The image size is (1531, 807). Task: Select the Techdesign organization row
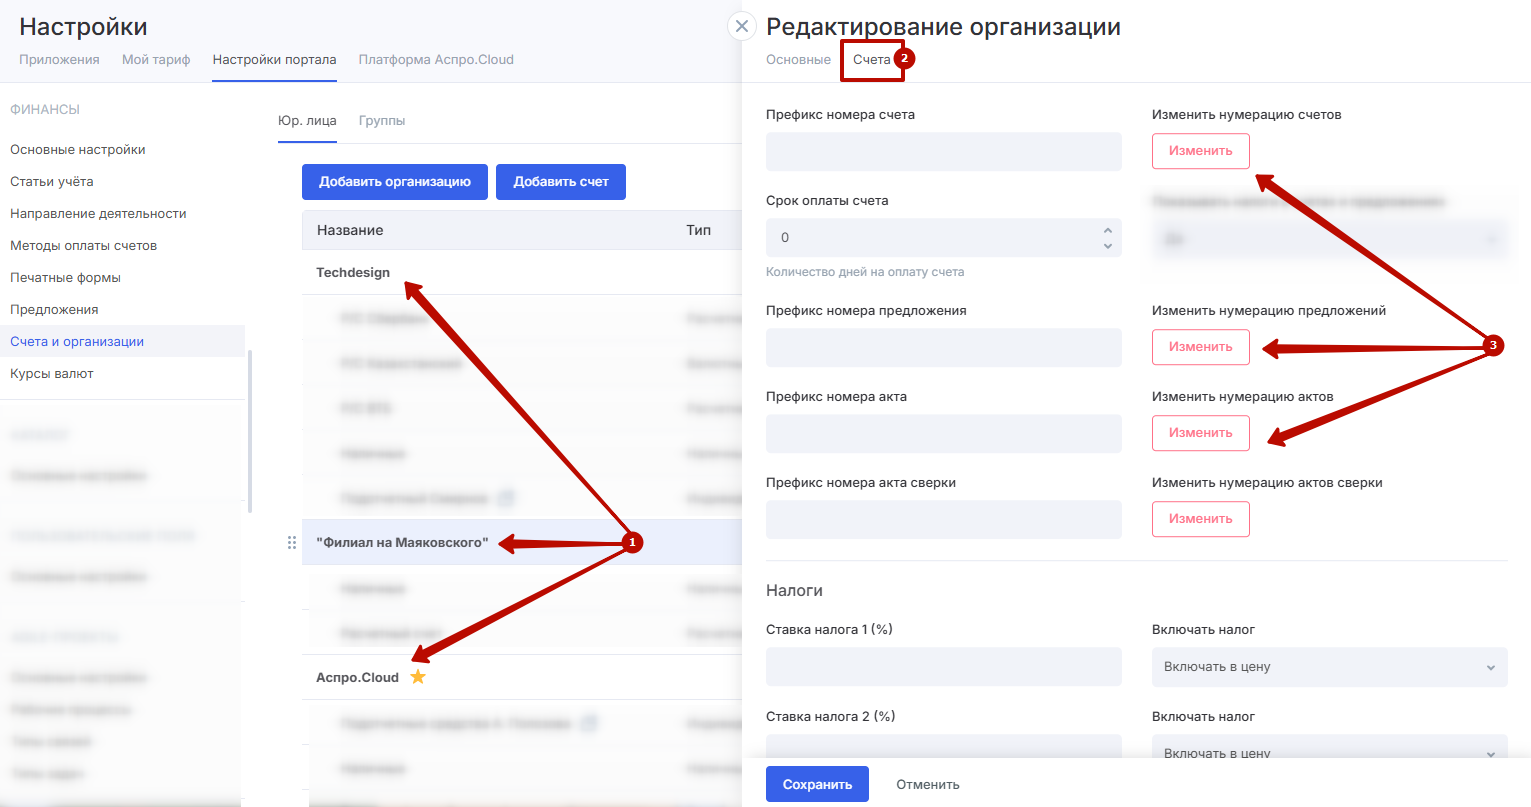click(x=353, y=272)
